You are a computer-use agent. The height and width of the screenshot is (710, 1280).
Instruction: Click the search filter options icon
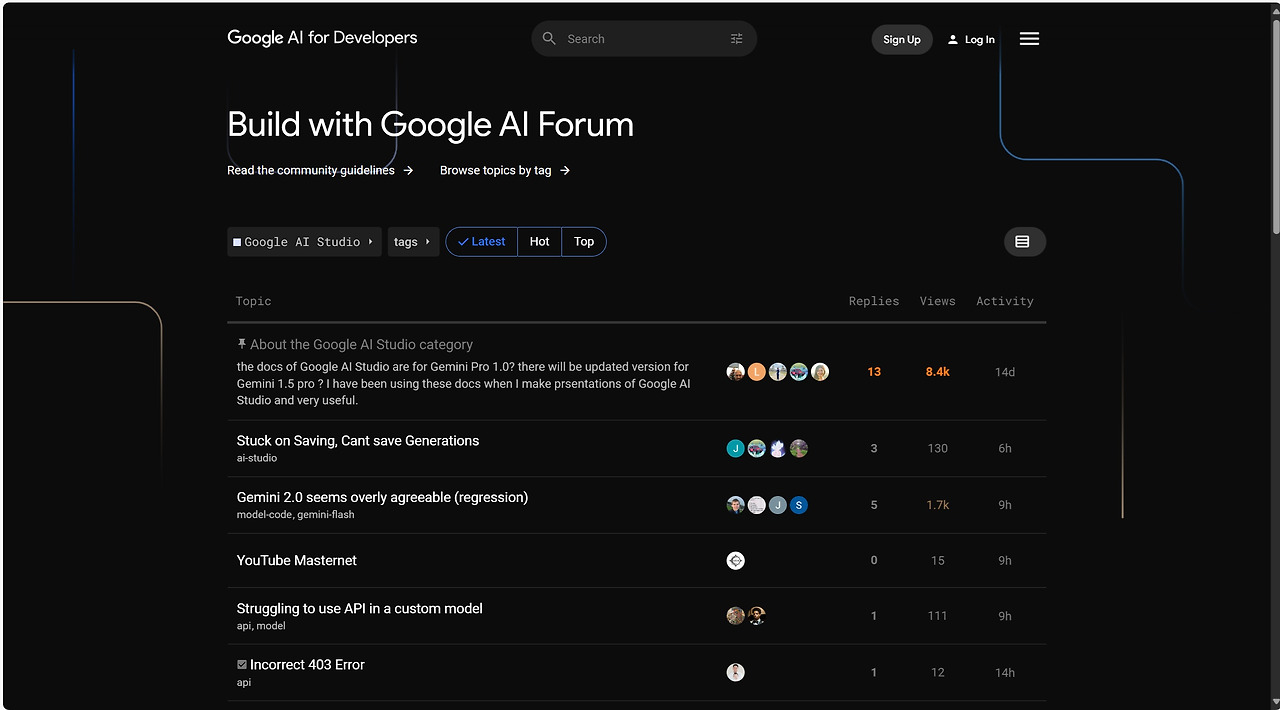(736, 39)
